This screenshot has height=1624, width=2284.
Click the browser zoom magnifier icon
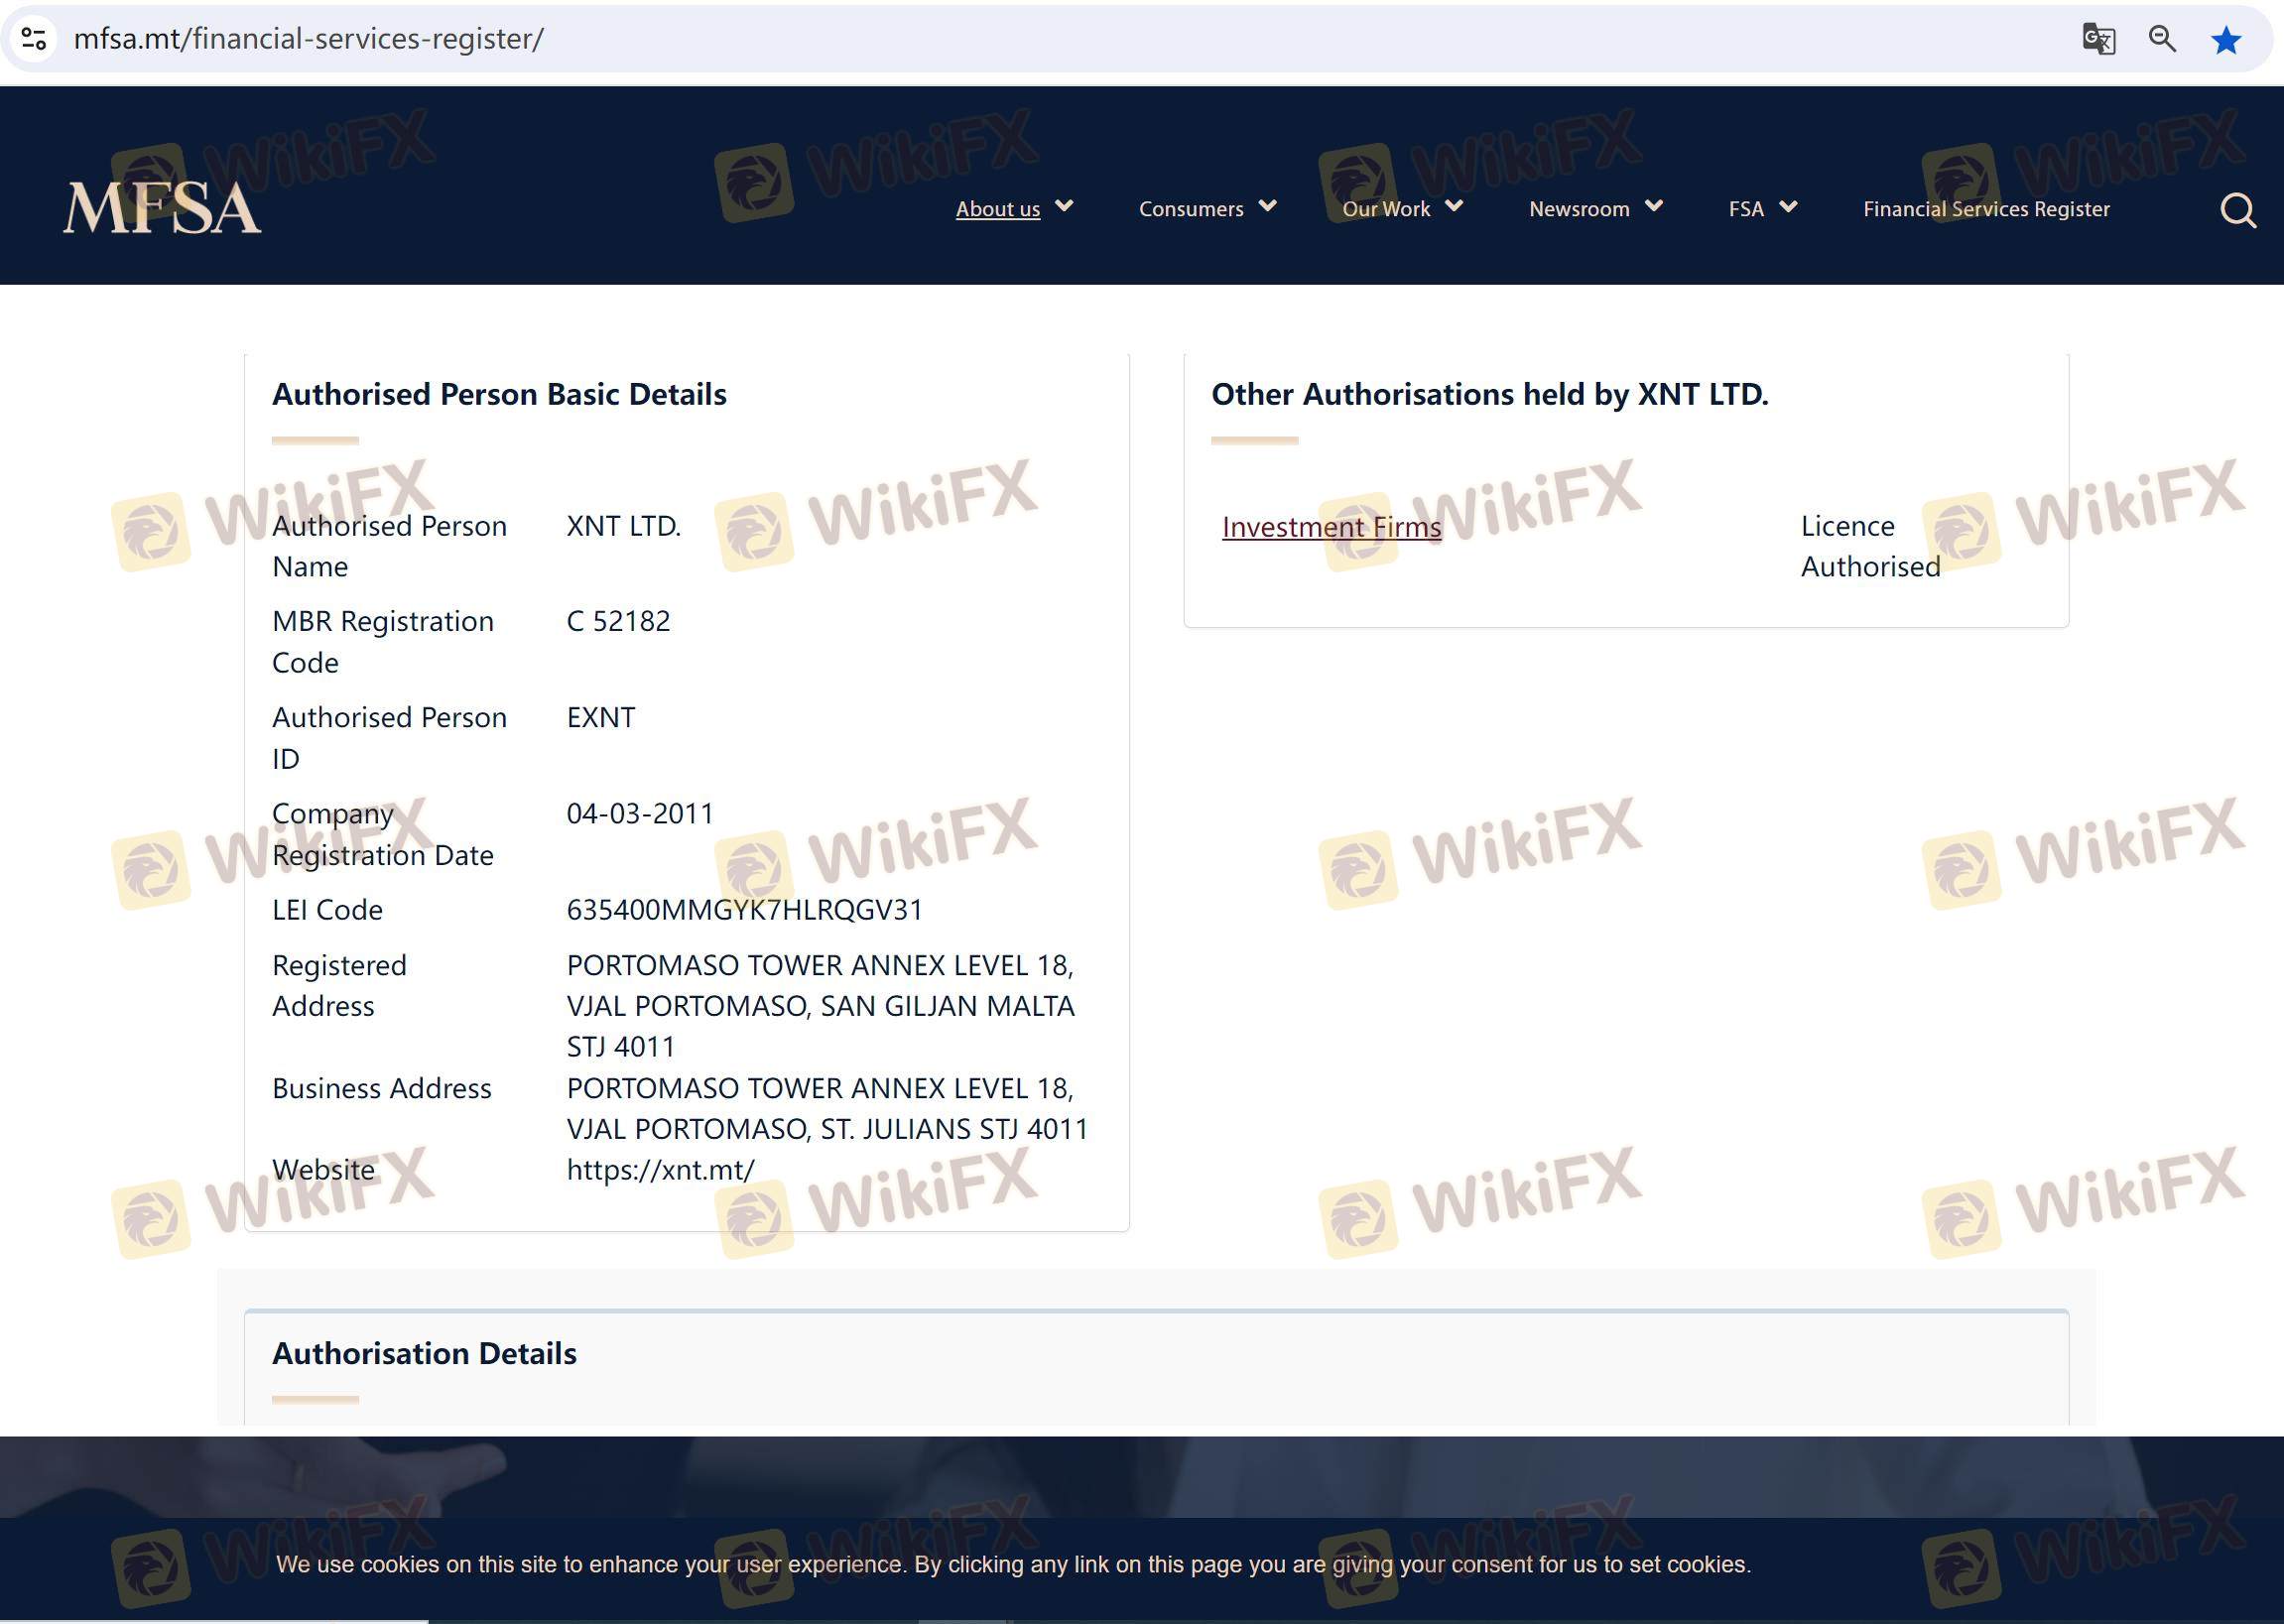(2162, 39)
